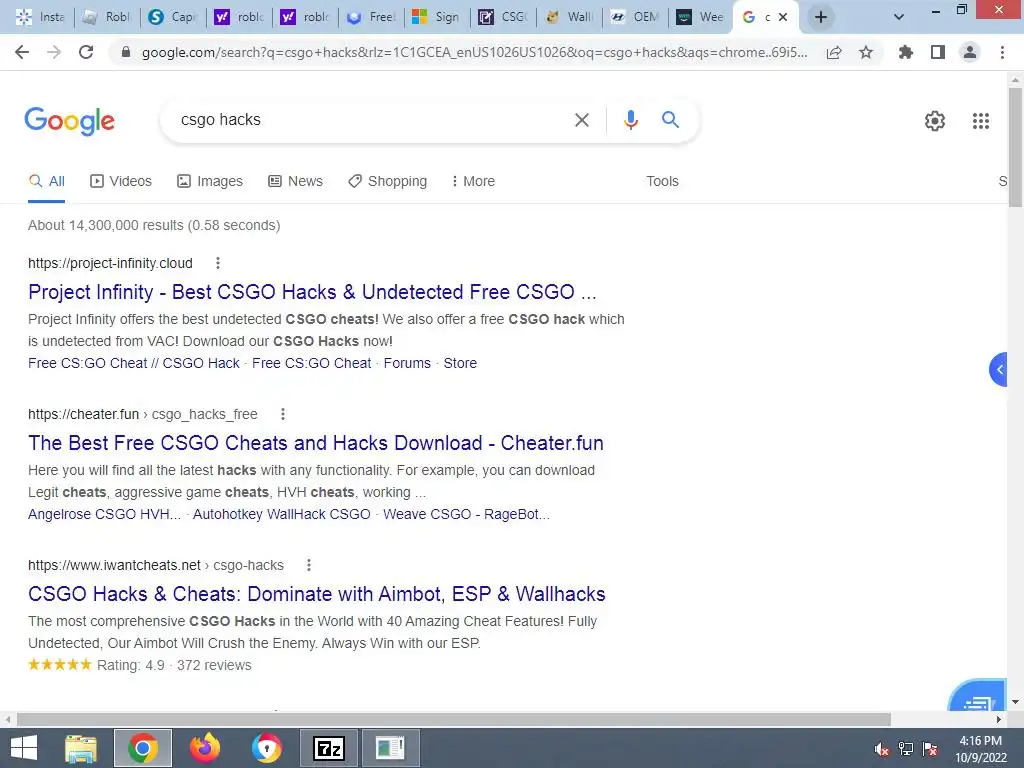The width and height of the screenshot is (1024, 768).
Task: Click the search query input field
Action: [372, 120]
